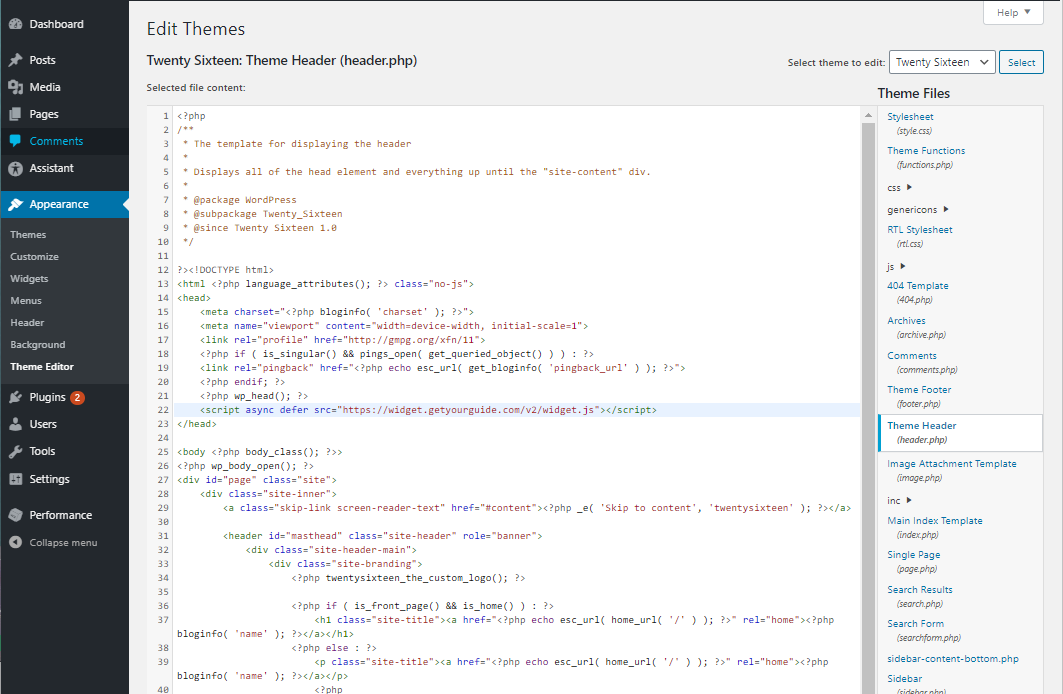Open Themes submenu link
This screenshot has height=694, width=1063.
pos(28,234)
